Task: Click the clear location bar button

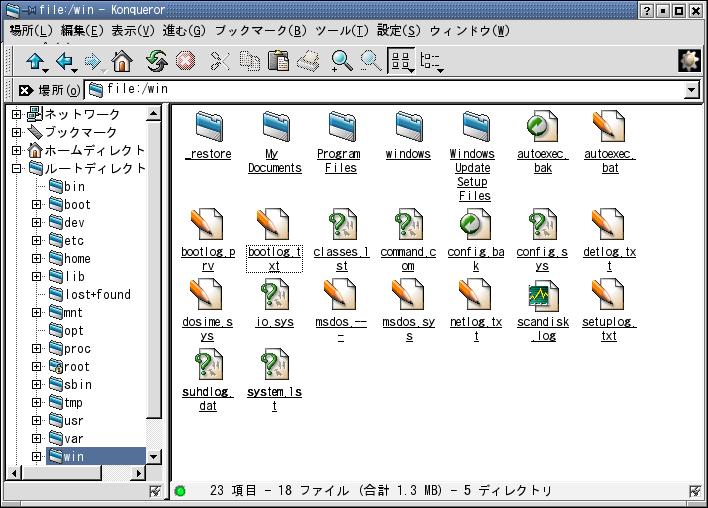Action: click(x=25, y=90)
